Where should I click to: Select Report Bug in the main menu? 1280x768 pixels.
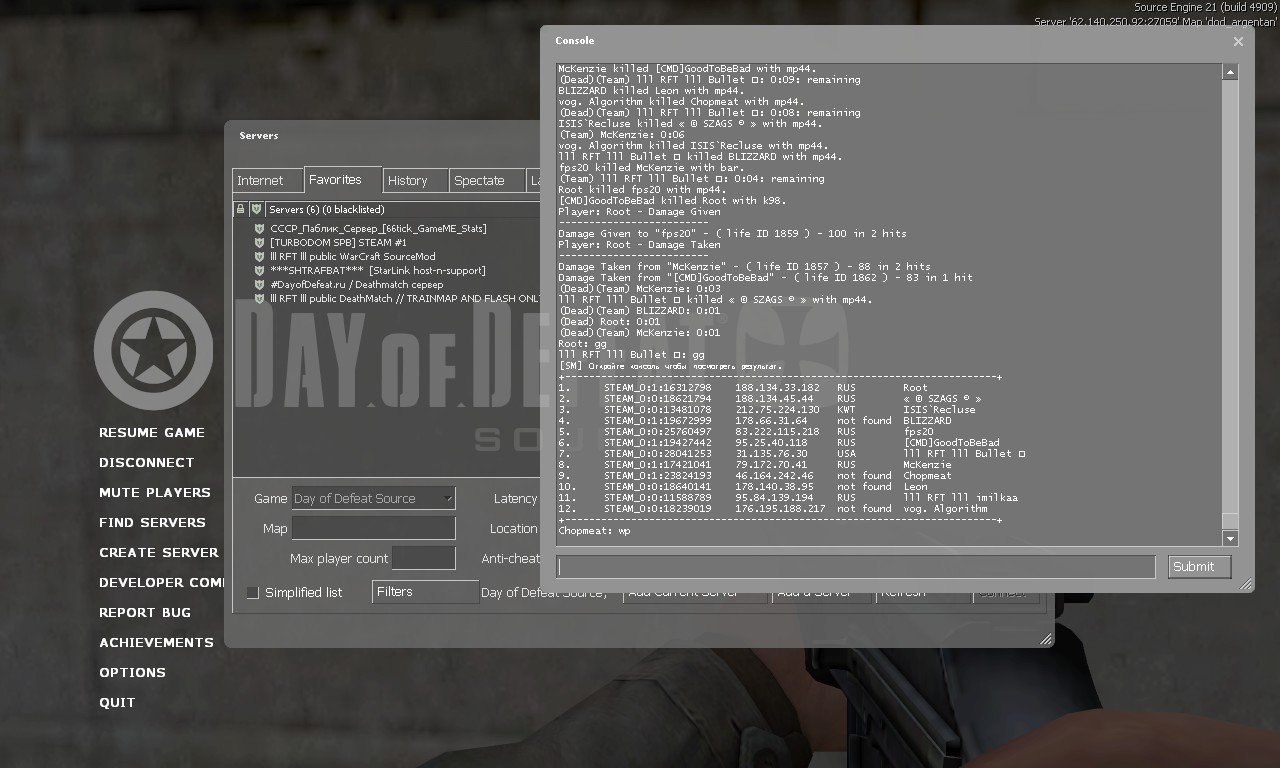pos(145,612)
